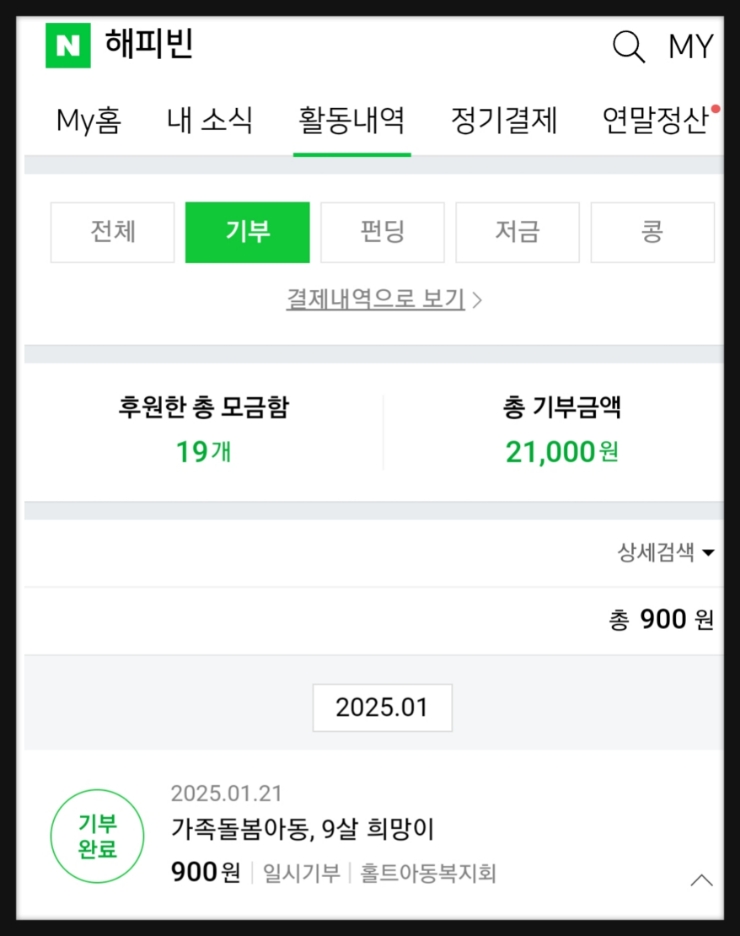Select the 기부 filter button
740x936 pixels.
[x=247, y=232]
